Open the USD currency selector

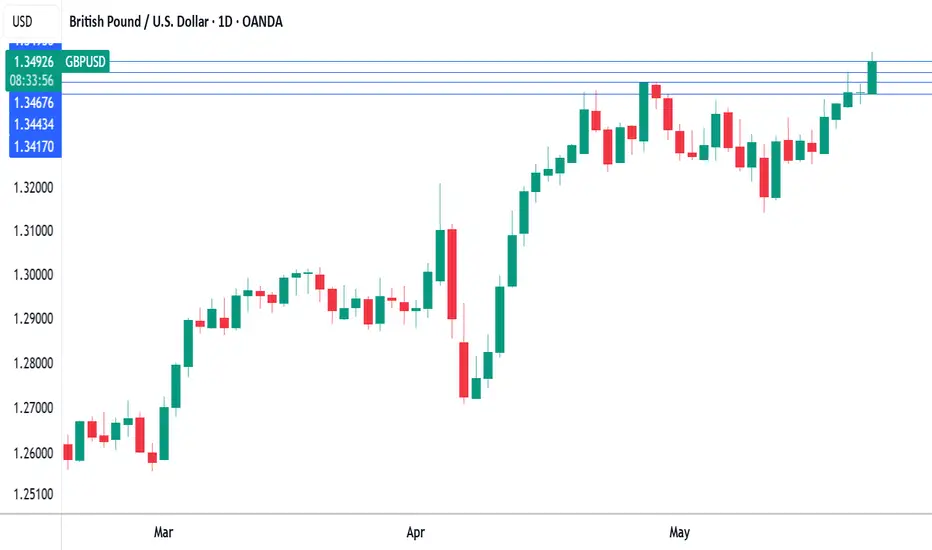pyautogui.click(x=23, y=22)
